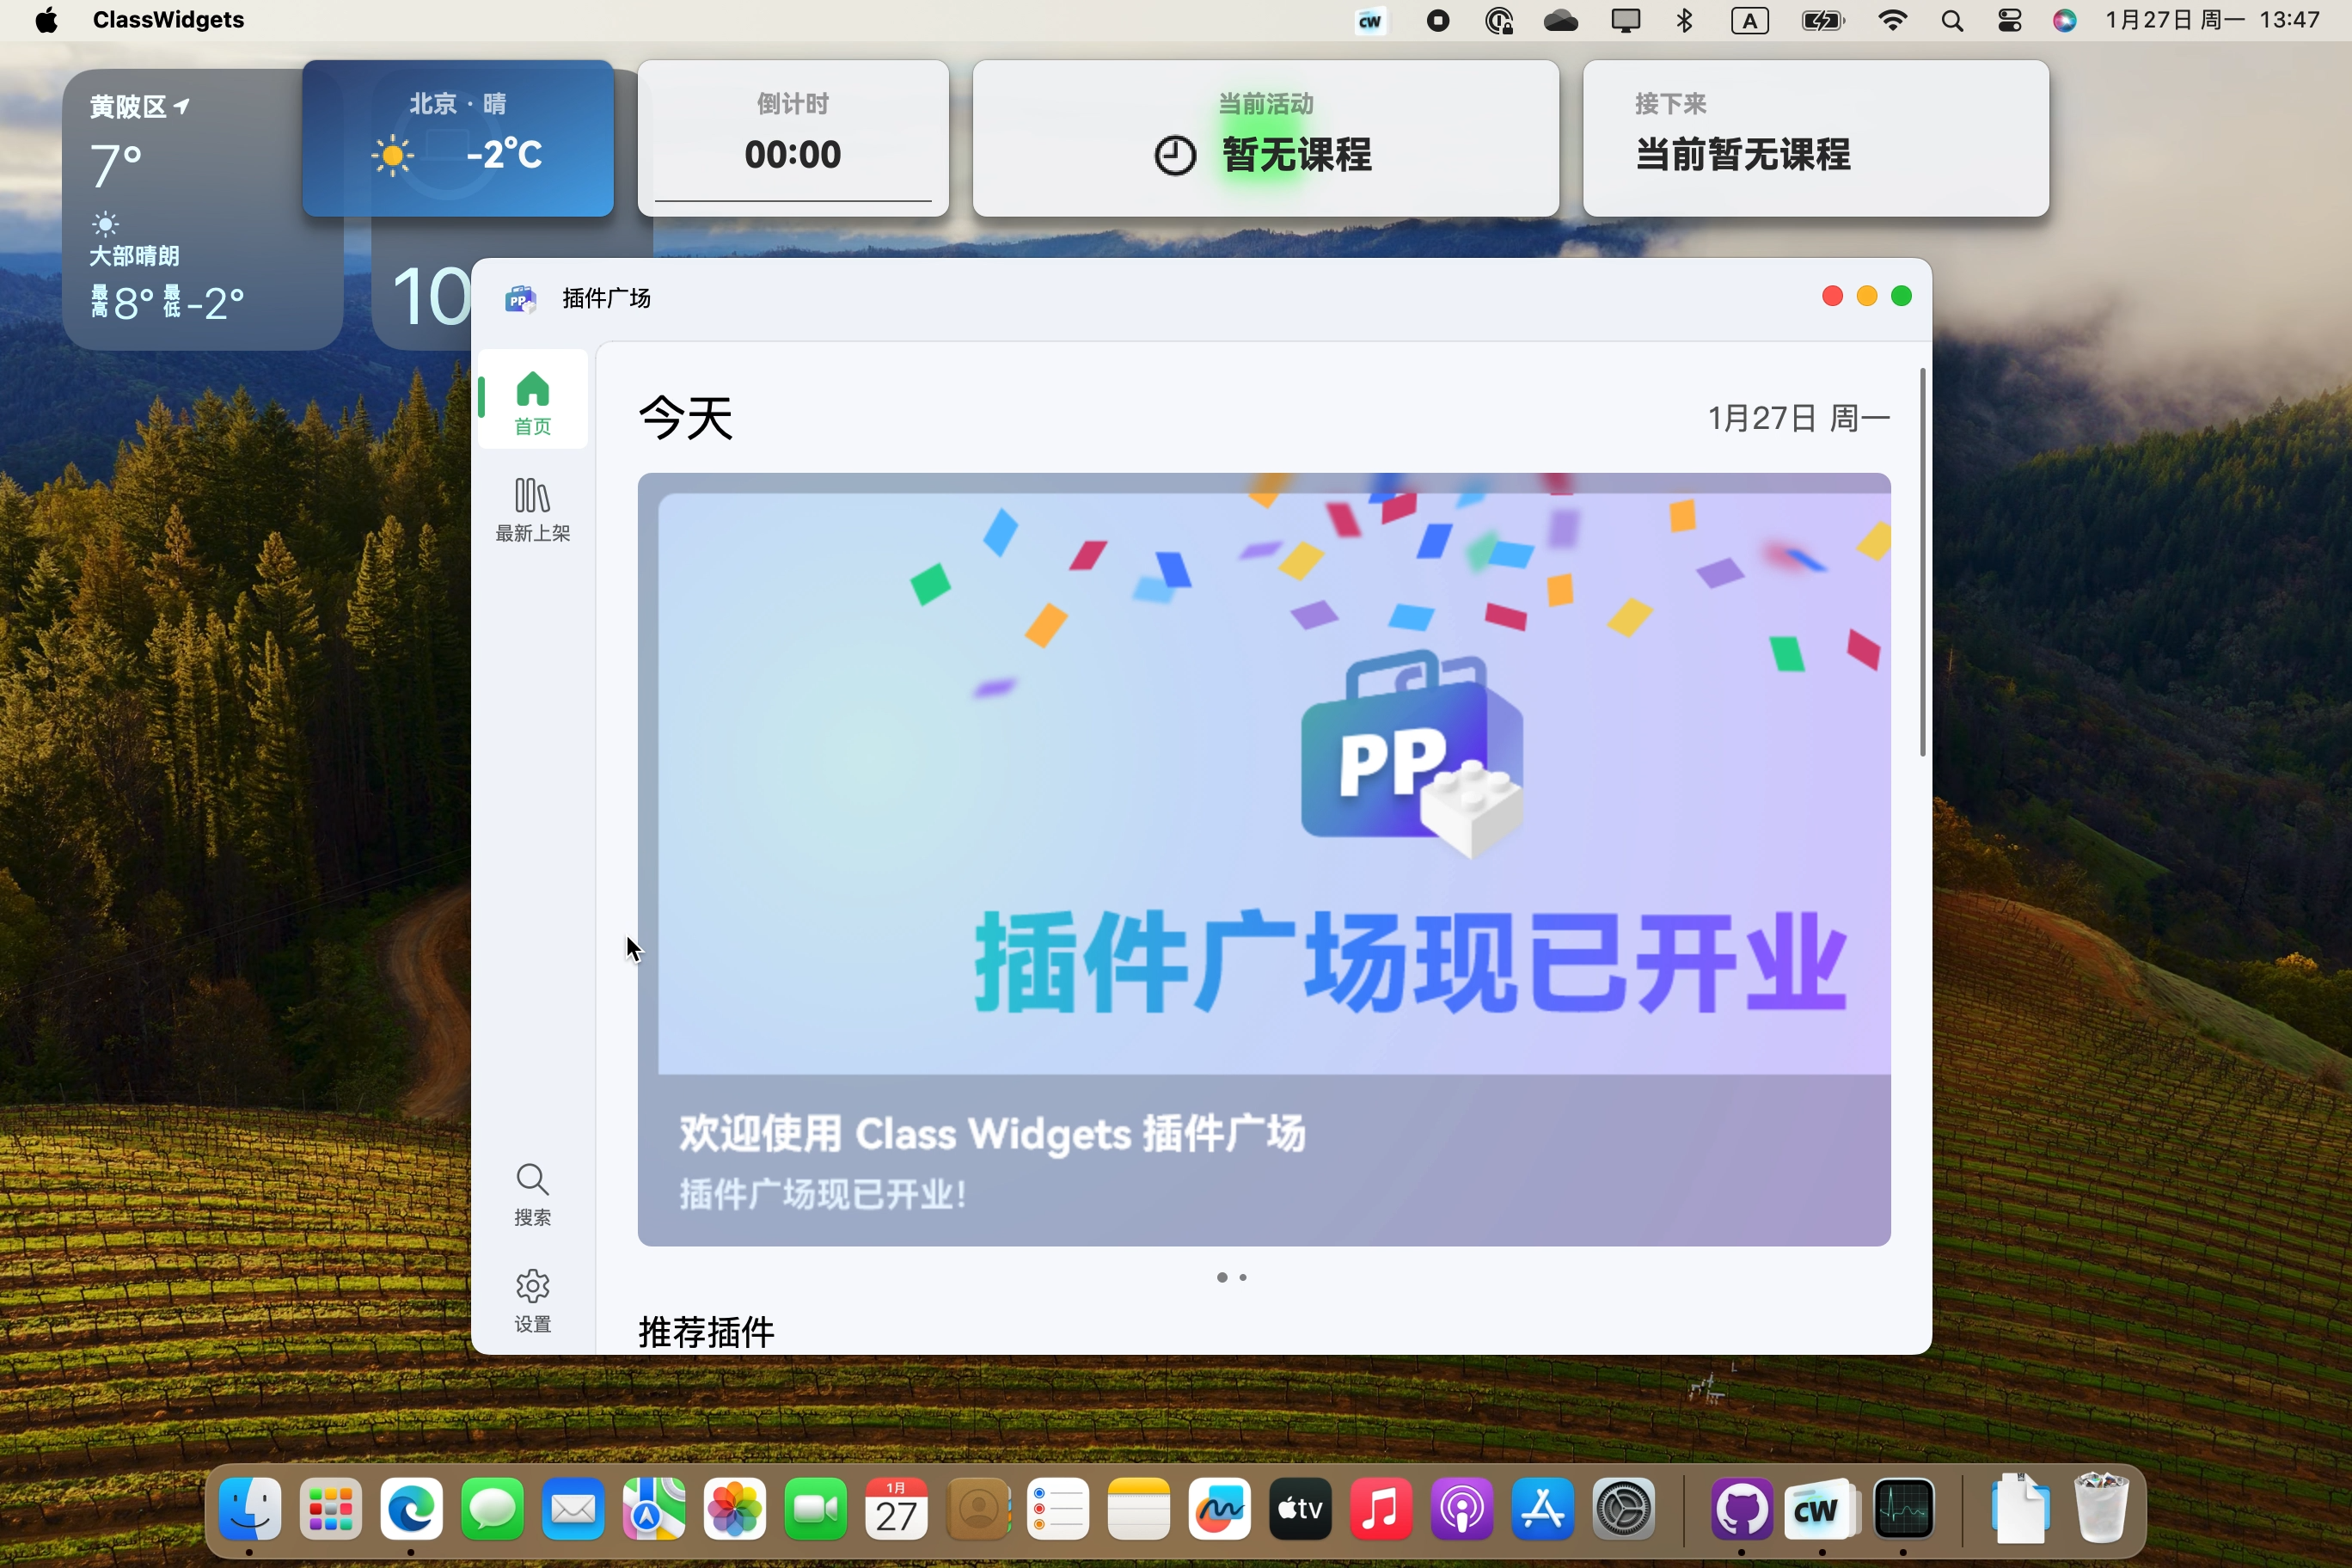
Task: Open Spotlight search from the menu bar
Action: click(1951, 20)
